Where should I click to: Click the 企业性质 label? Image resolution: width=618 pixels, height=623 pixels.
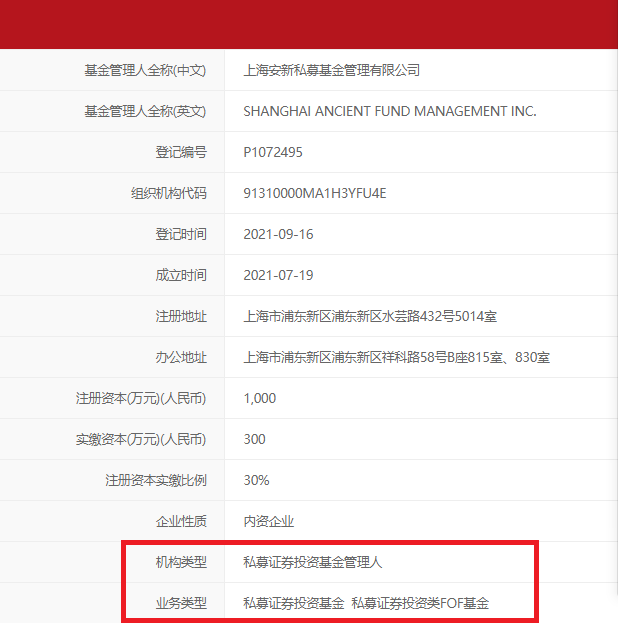point(181,521)
